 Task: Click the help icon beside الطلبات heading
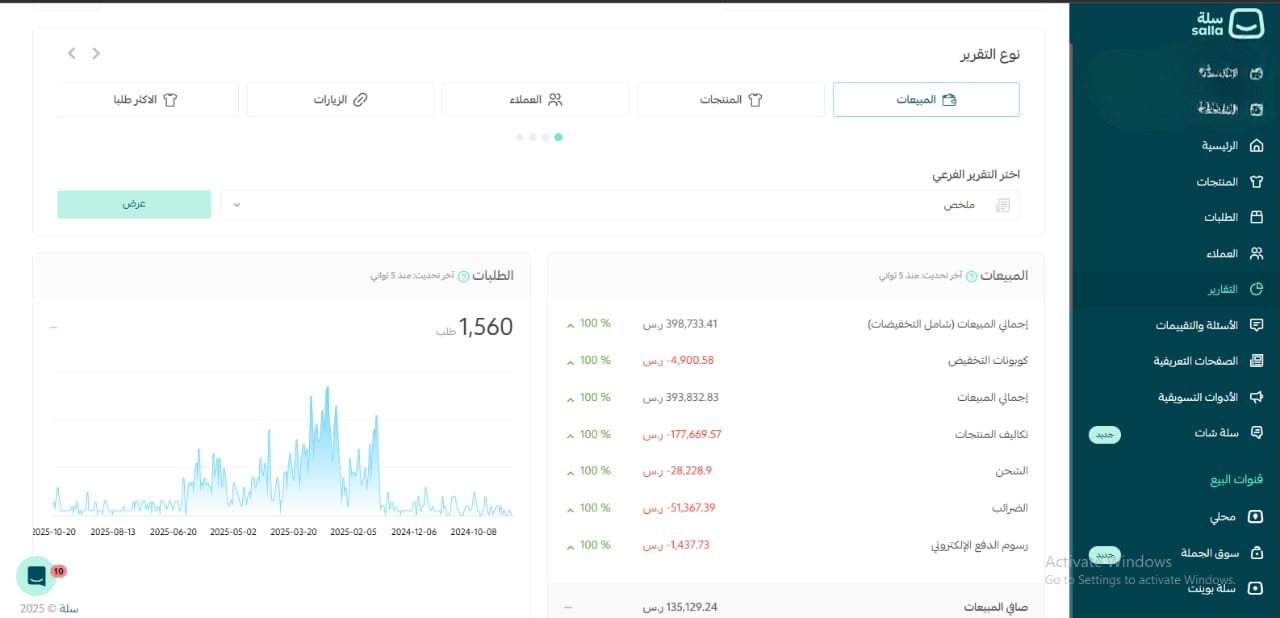point(463,276)
